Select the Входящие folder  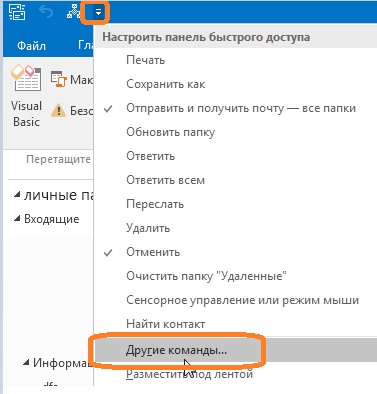pos(52,219)
